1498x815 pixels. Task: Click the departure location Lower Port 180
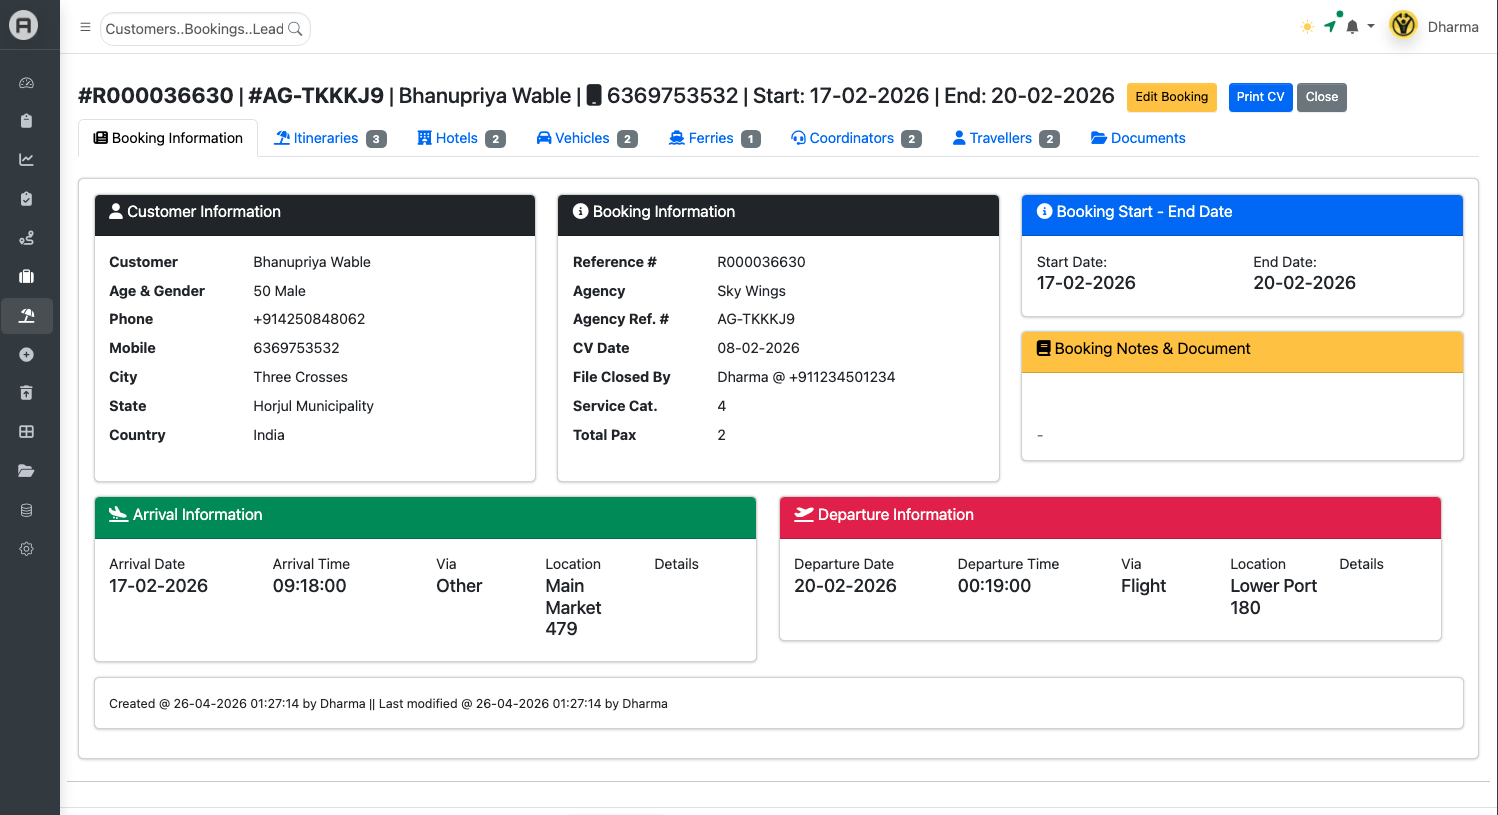point(1274,597)
